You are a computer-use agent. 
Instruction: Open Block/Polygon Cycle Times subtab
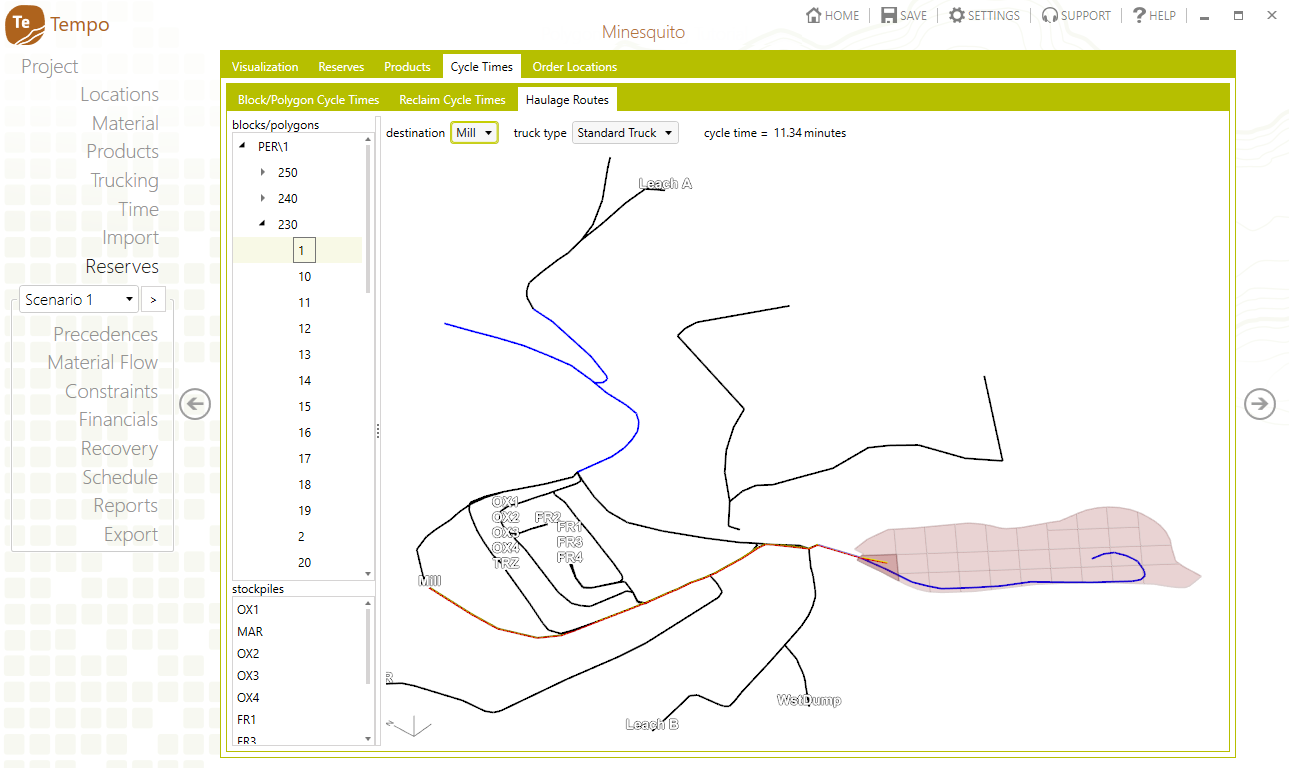pos(309,100)
